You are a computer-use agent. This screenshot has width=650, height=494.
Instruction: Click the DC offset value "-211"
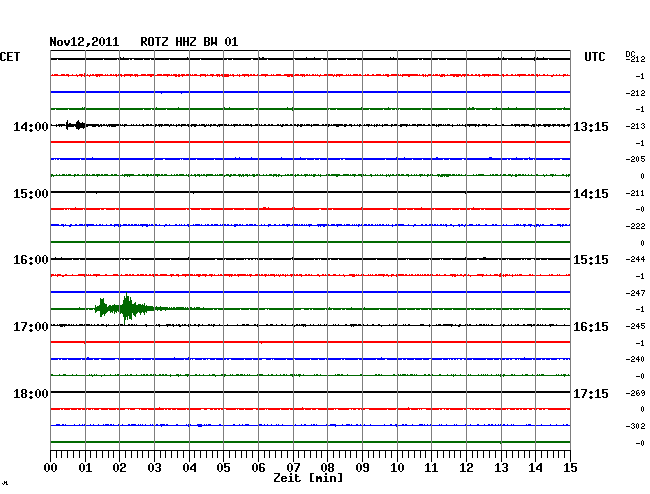pyautogui.click(x=635, y=193)
